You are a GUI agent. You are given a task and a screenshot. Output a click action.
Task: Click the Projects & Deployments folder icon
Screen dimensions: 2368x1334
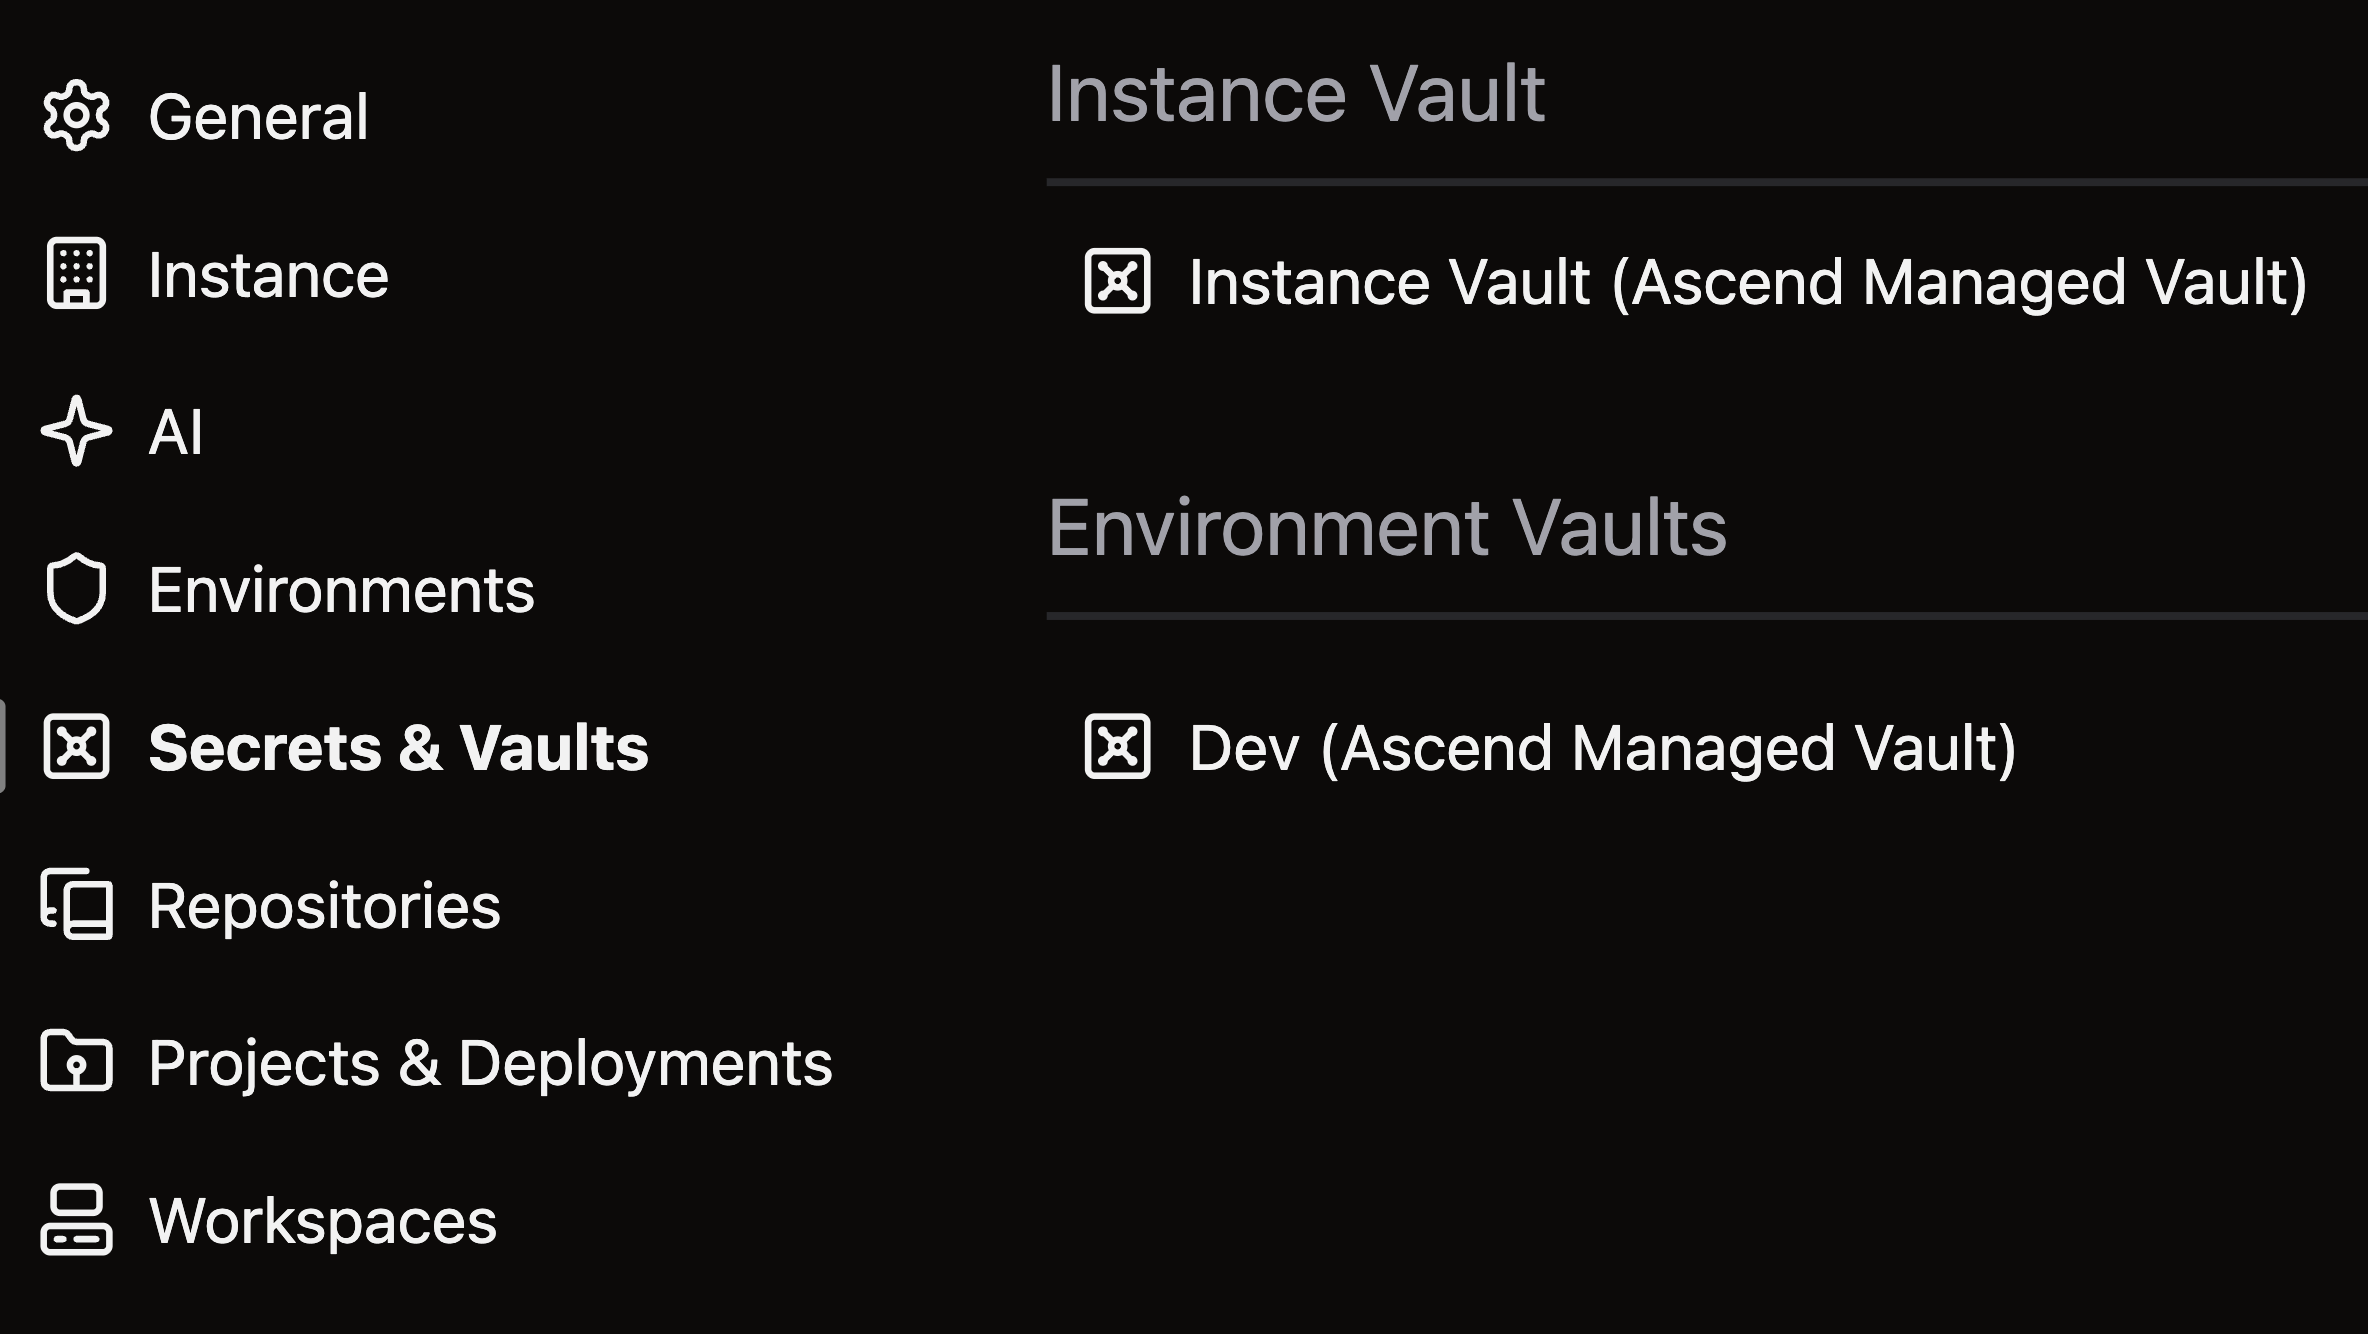(76, 1062)
